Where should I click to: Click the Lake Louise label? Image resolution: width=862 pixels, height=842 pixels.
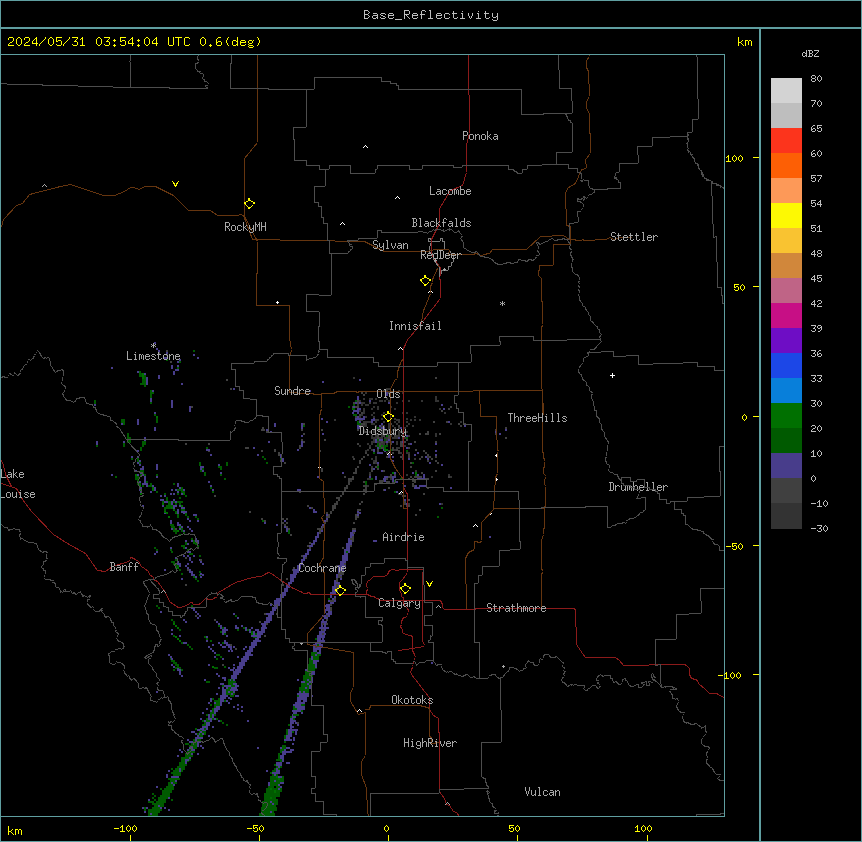[16, 484]
